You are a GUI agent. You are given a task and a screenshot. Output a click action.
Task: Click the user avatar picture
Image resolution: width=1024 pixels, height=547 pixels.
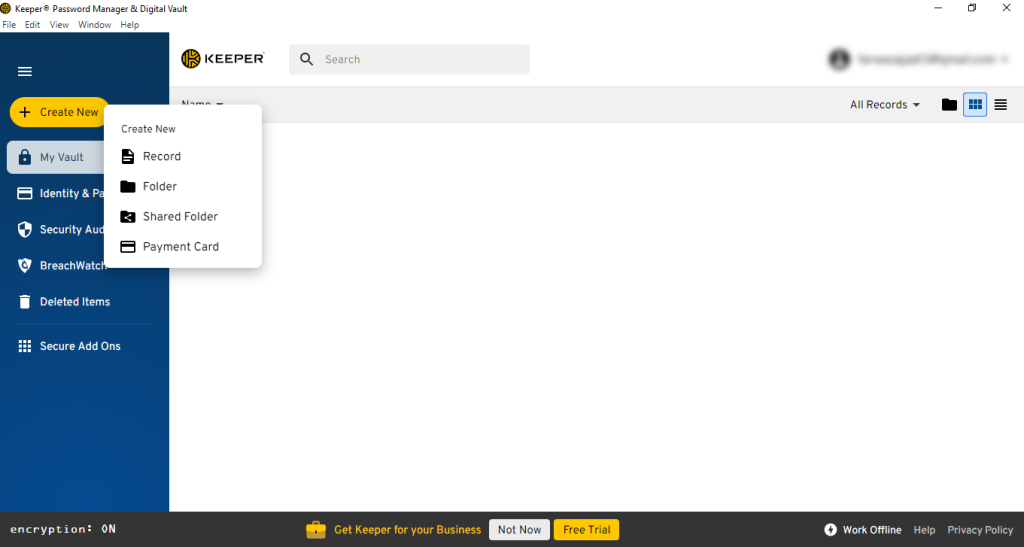pyautogui.click(x=839, y=59)
